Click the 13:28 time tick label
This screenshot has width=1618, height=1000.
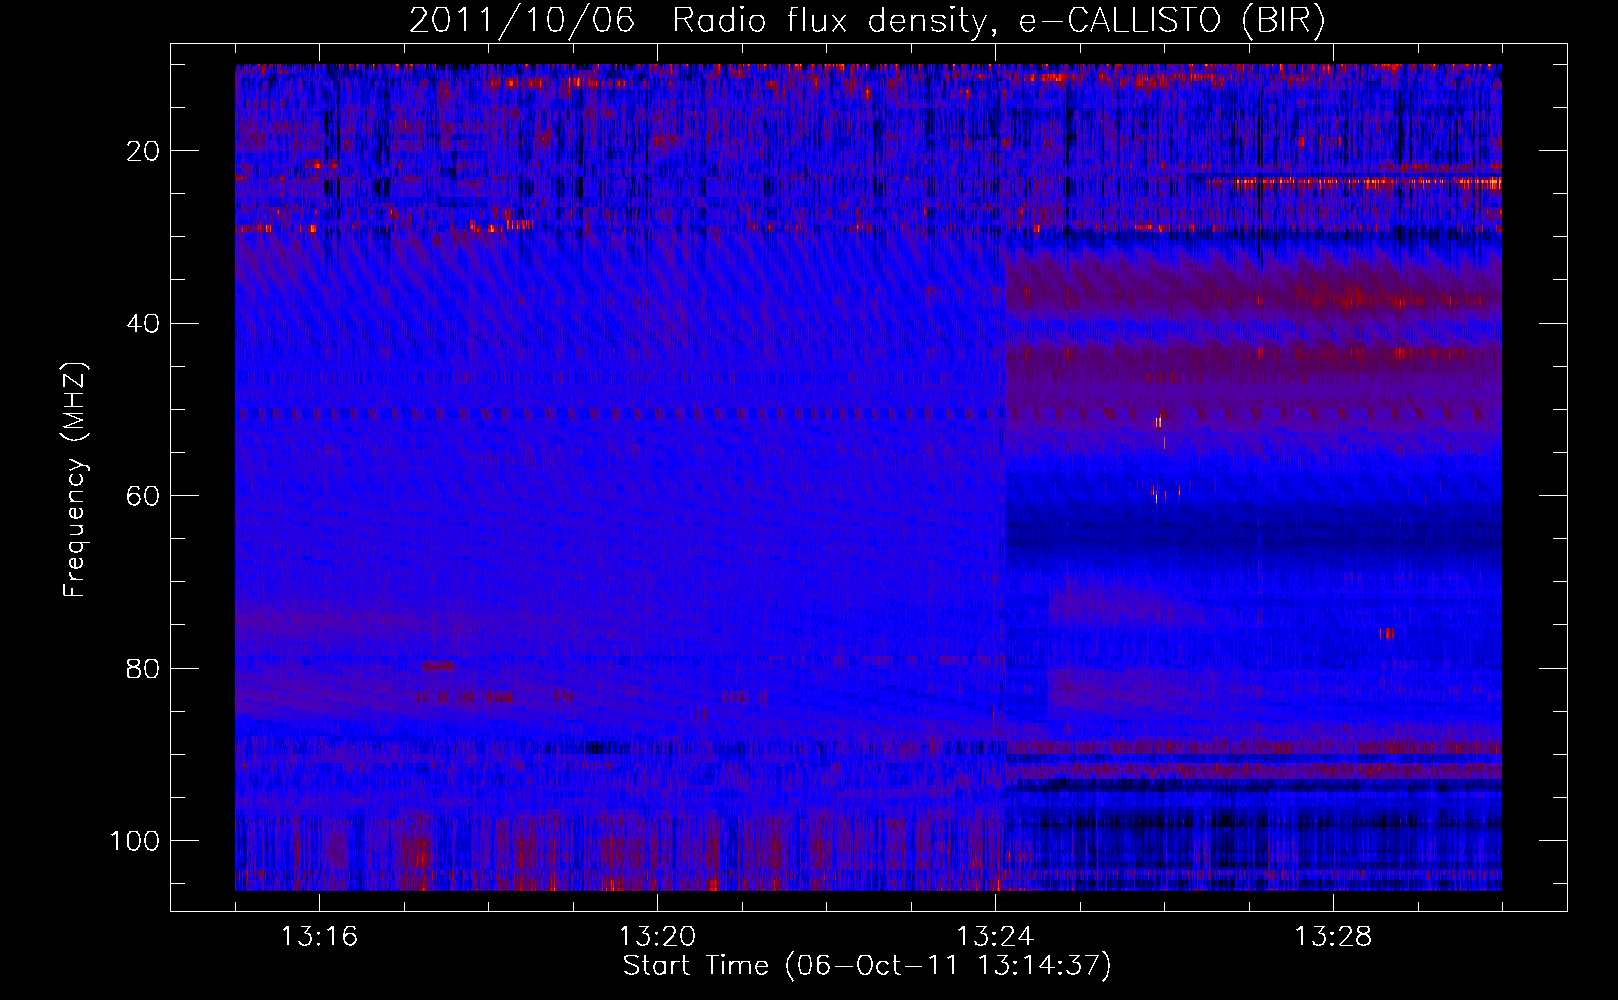(x=1333, y=937)
